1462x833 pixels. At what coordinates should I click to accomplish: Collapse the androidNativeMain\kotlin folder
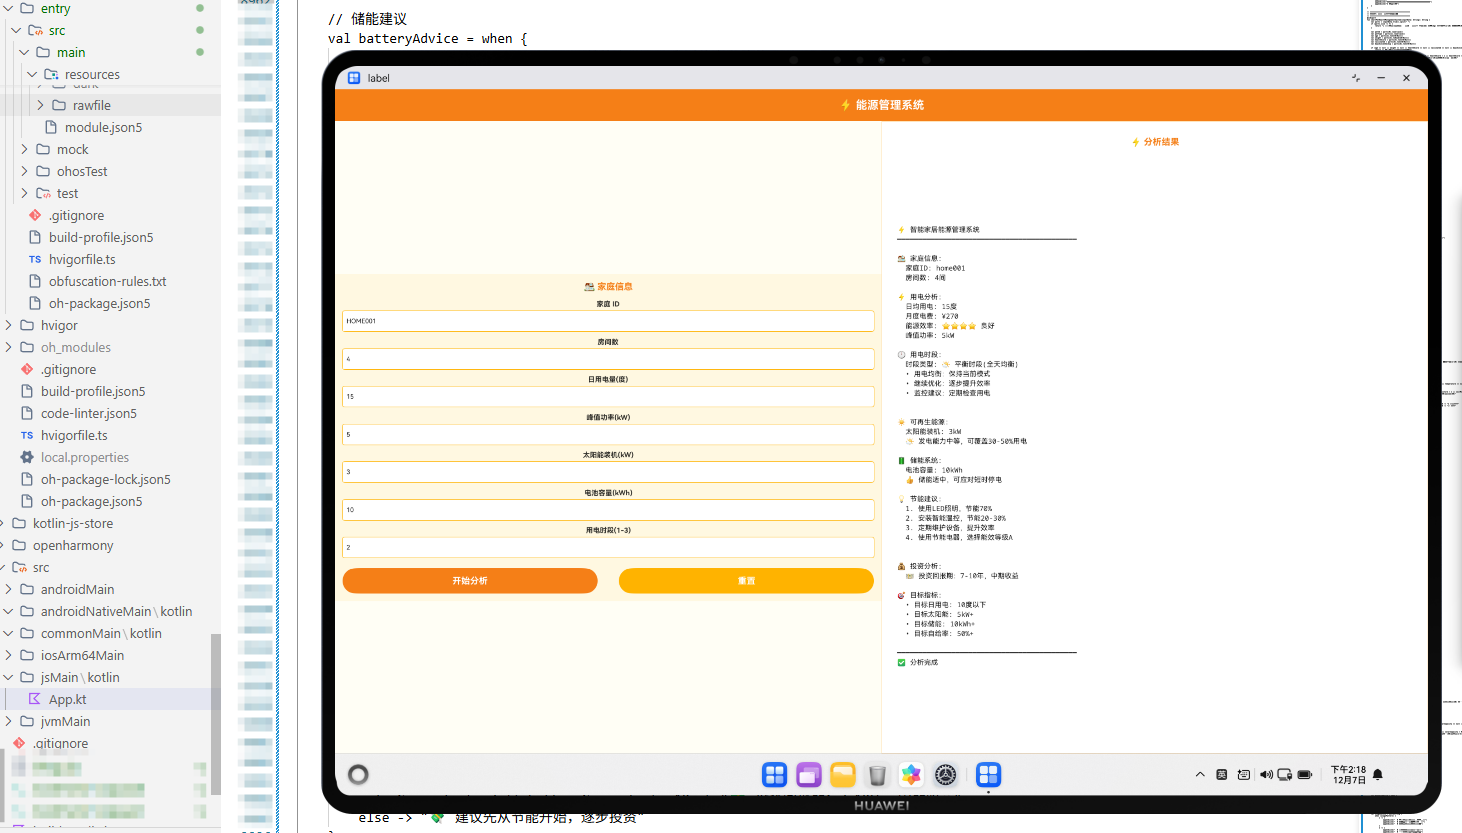(8, 611)
